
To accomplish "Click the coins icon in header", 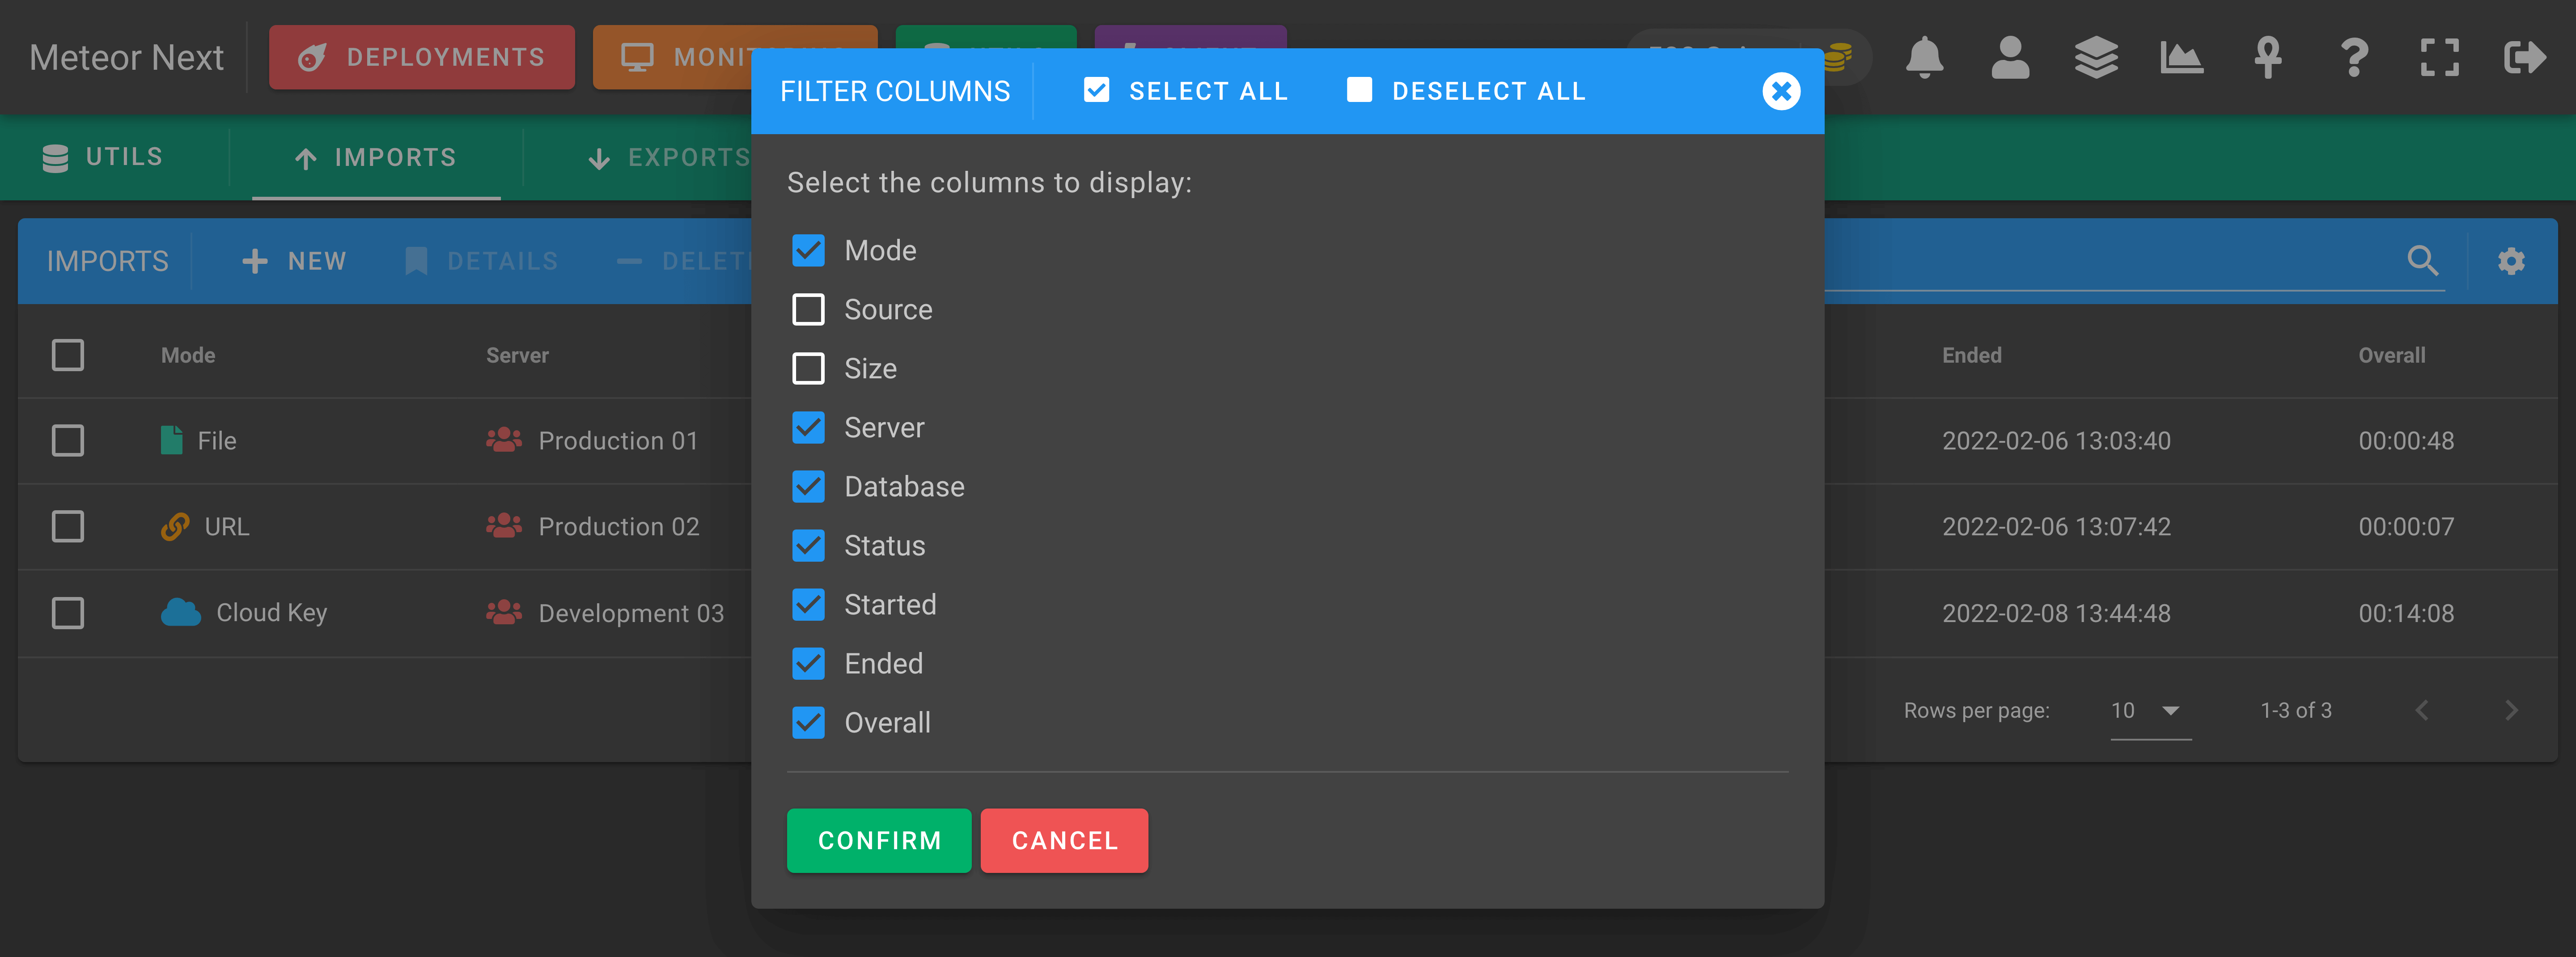I will coord(1837,57).
